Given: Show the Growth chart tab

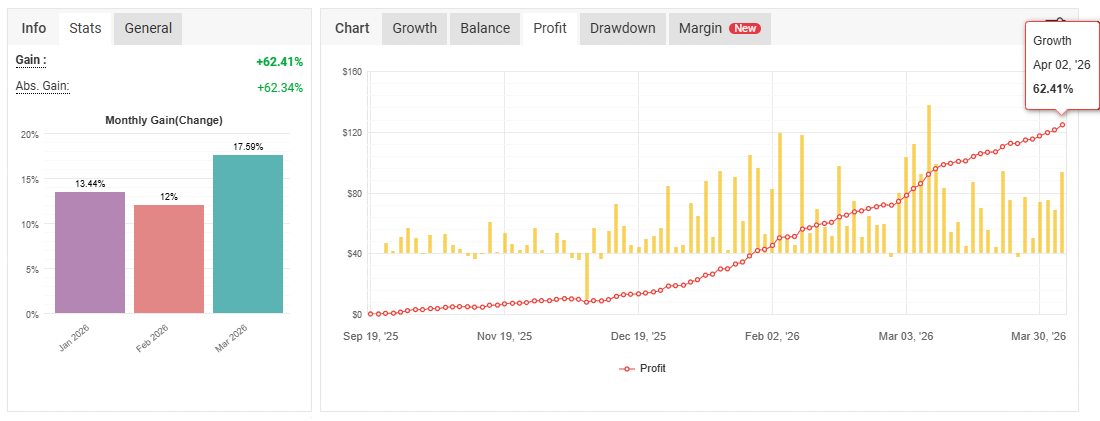Looking at the screenshot, I should point(414,28).
